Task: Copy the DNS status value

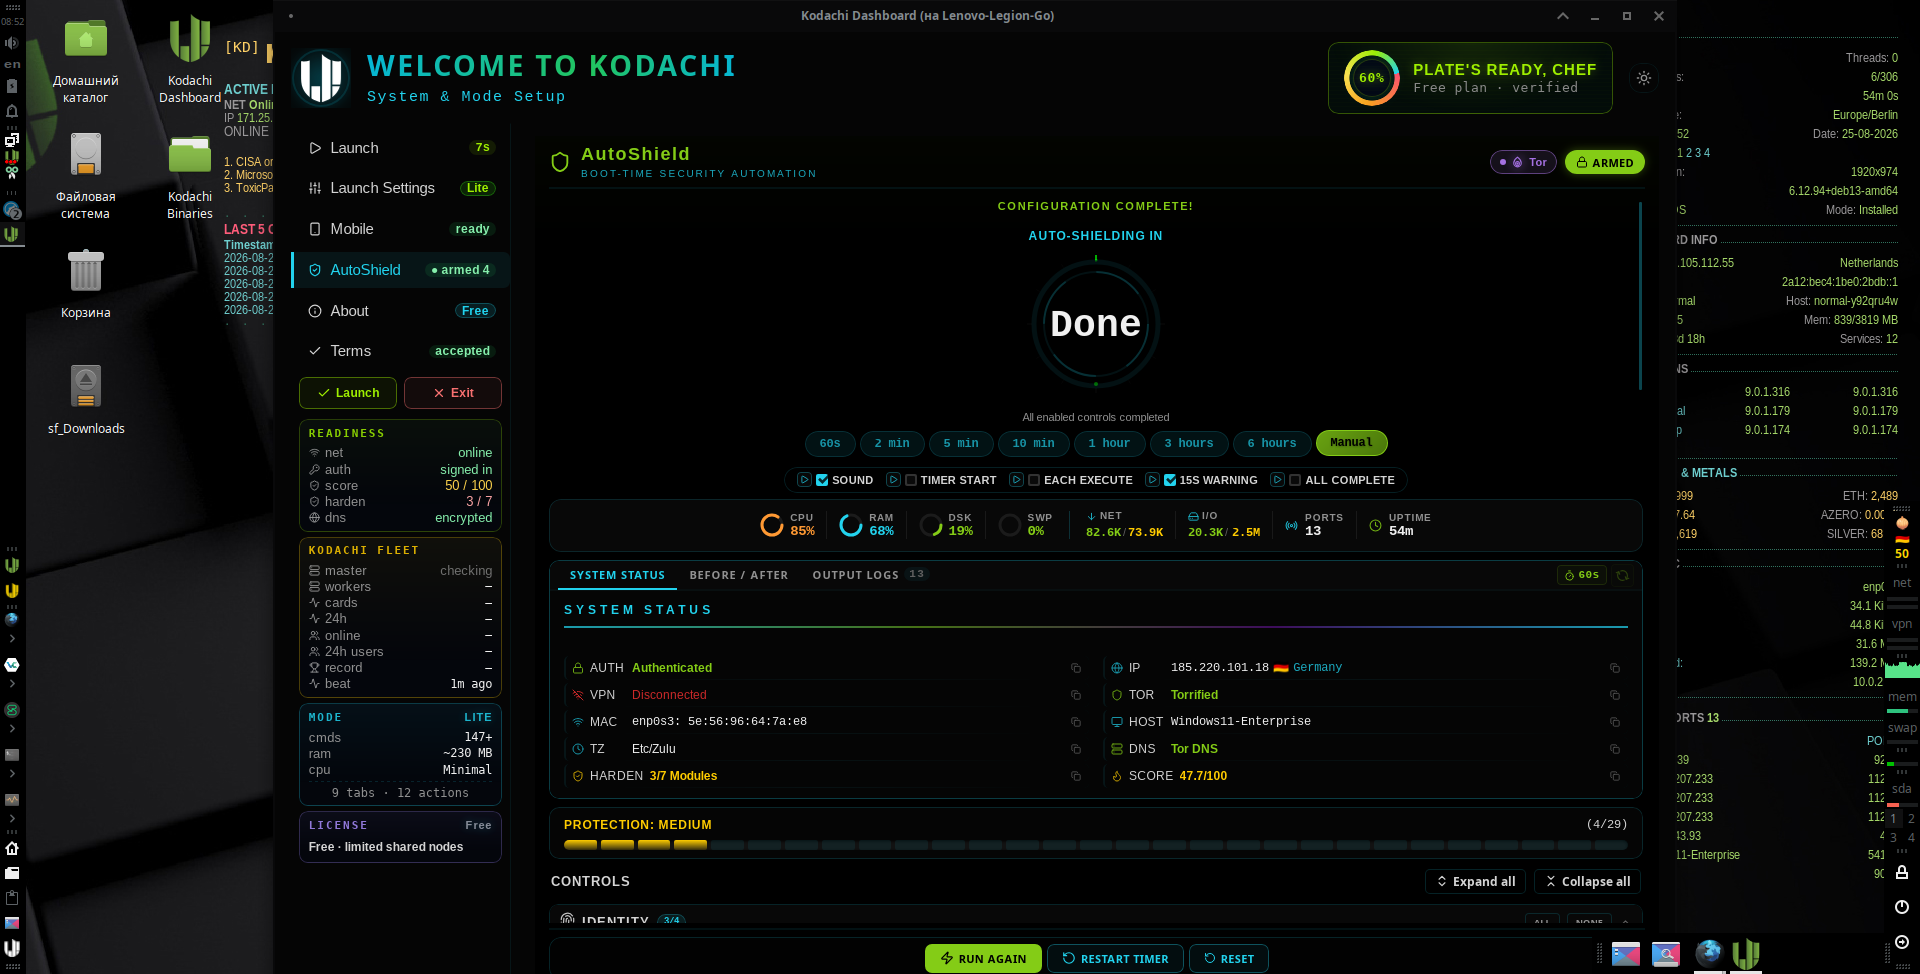Action: pyautogui.click(x=1615, y=749)
